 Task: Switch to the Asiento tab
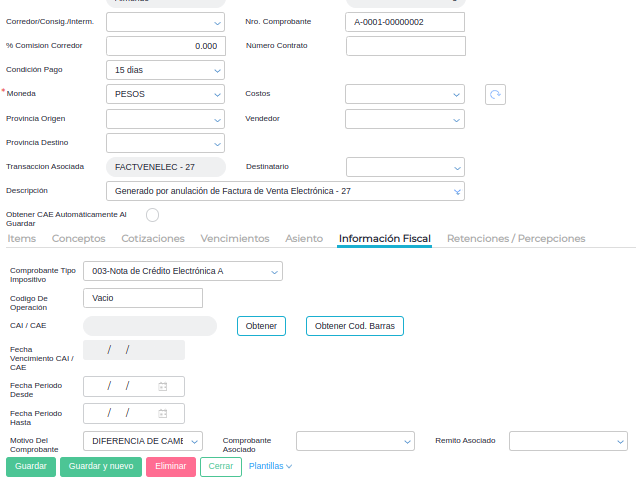tap(304, 238)
